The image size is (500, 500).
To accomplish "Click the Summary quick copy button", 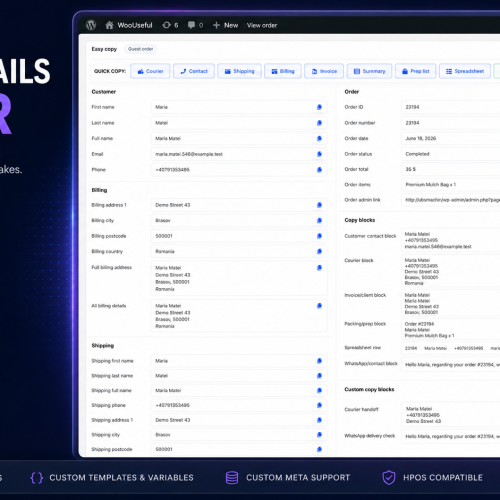I will tap(369, 71).
